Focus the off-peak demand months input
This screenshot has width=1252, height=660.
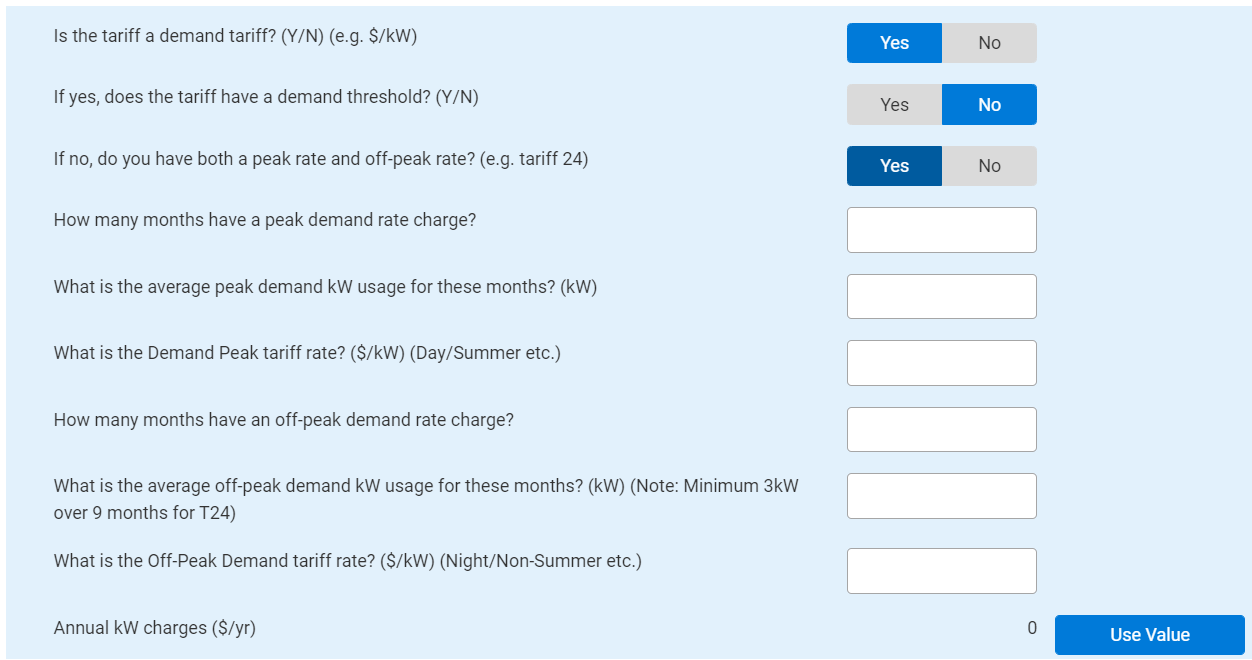941,430
